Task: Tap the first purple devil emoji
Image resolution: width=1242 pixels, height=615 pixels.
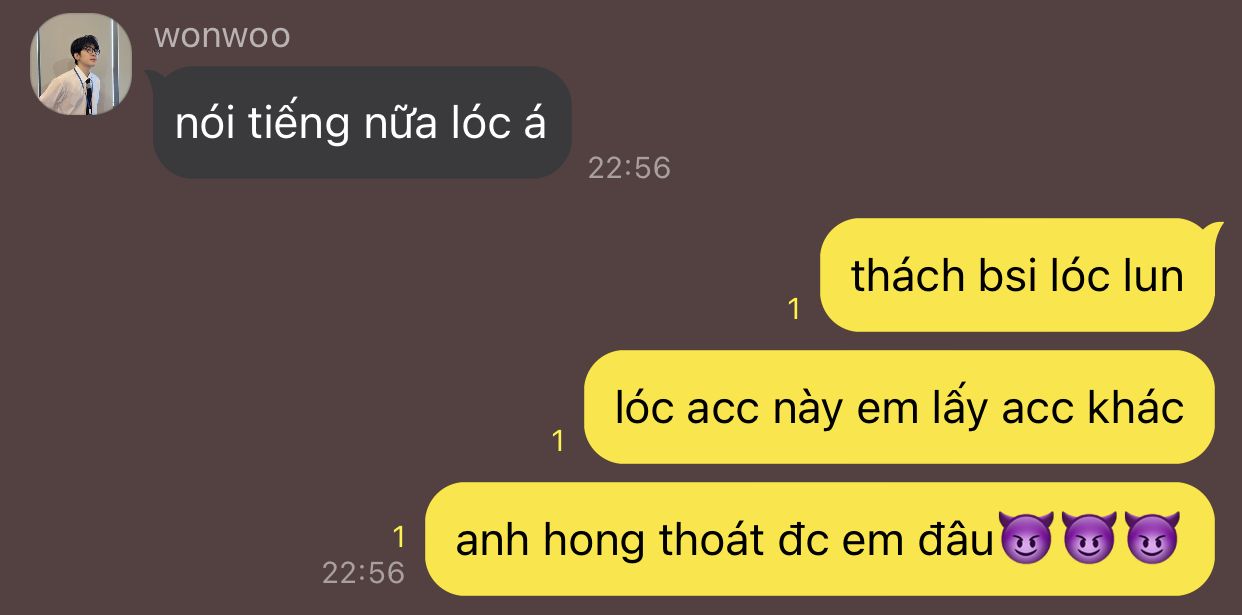Action: 1028,541
